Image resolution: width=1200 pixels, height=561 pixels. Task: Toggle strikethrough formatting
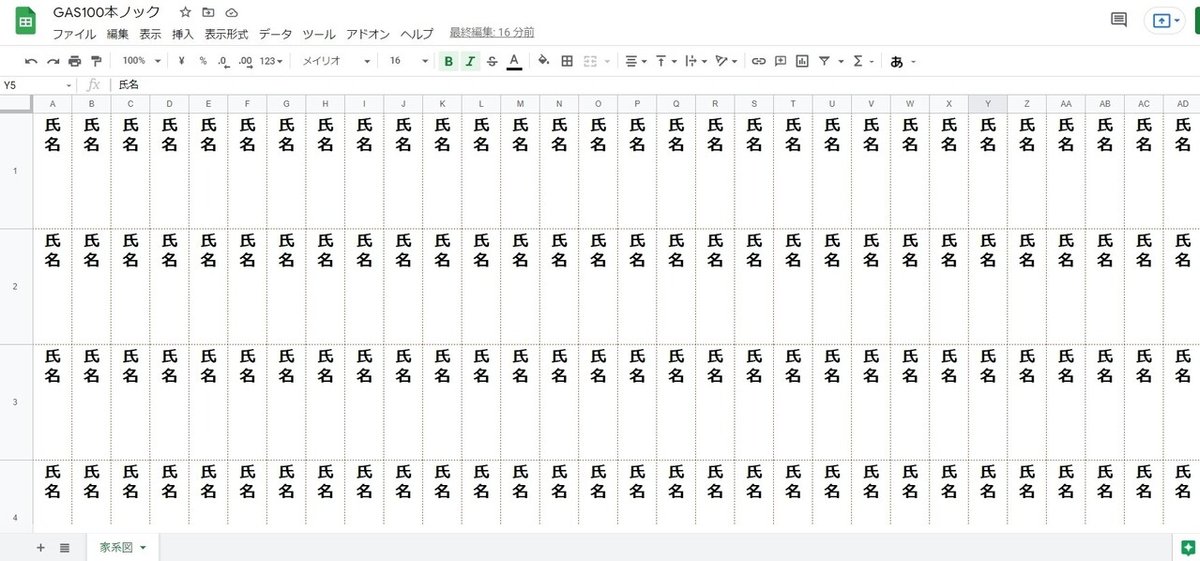(492, 61)
